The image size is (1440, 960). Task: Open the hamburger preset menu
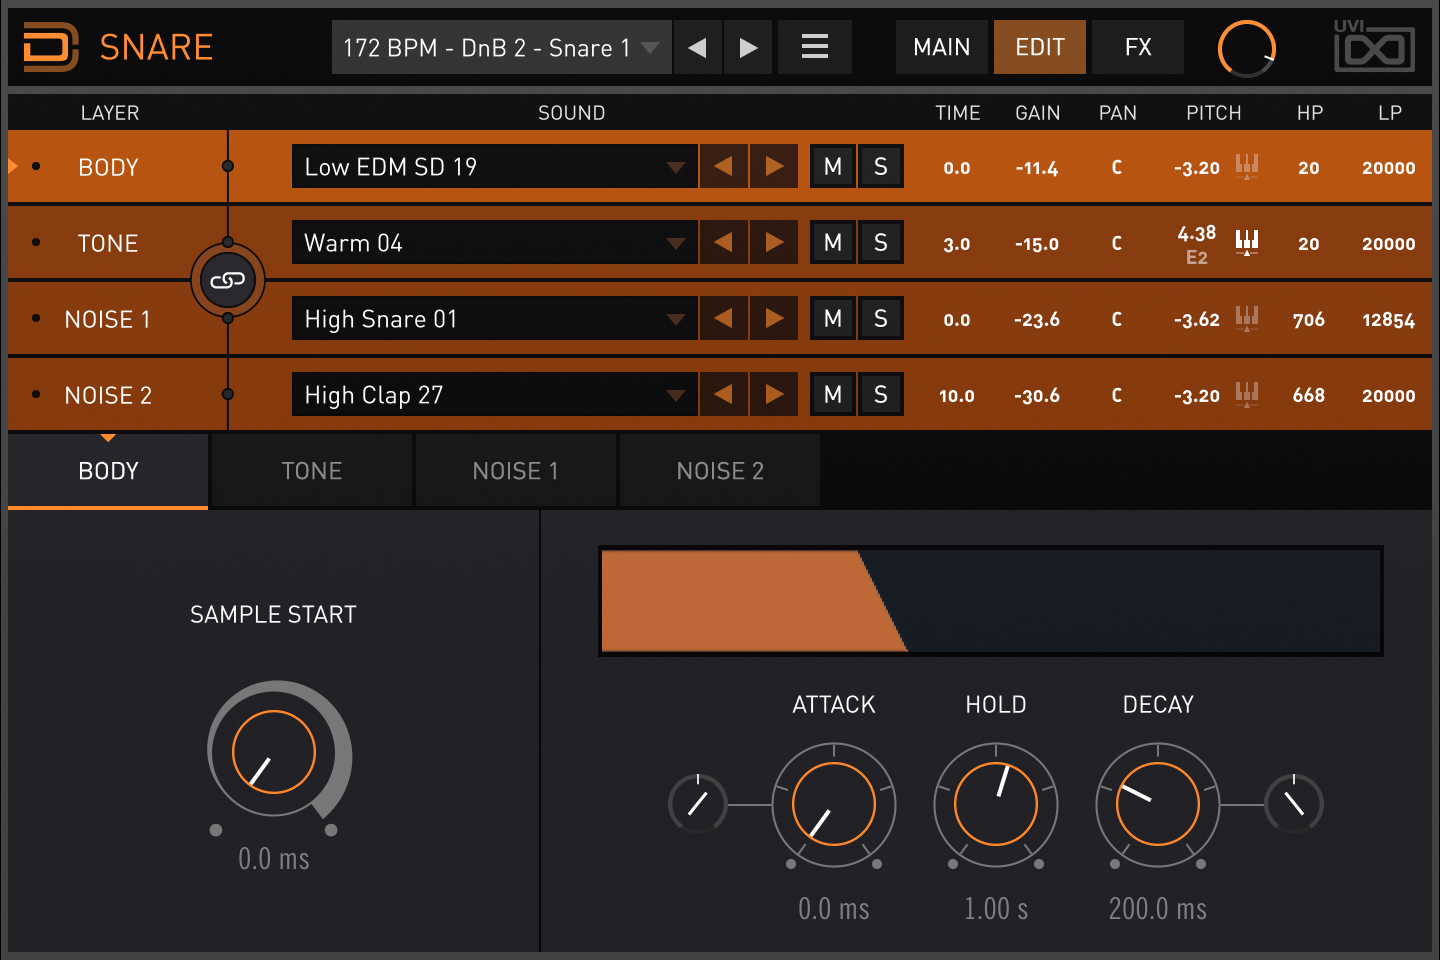pos(815,47)
